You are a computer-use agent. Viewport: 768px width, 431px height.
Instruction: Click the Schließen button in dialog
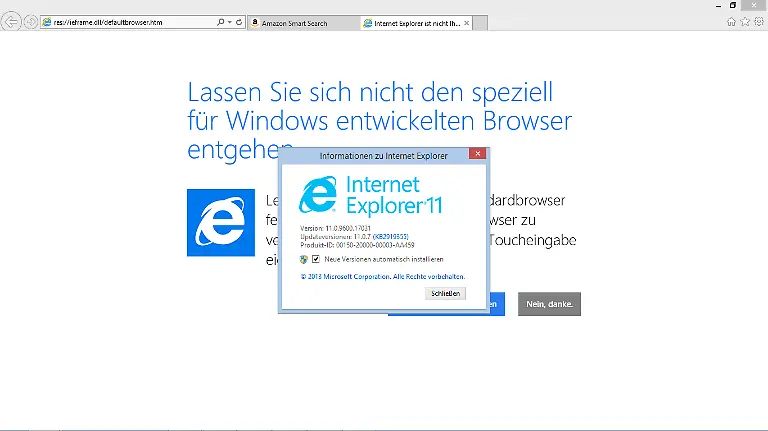click(x=445, y=293)
